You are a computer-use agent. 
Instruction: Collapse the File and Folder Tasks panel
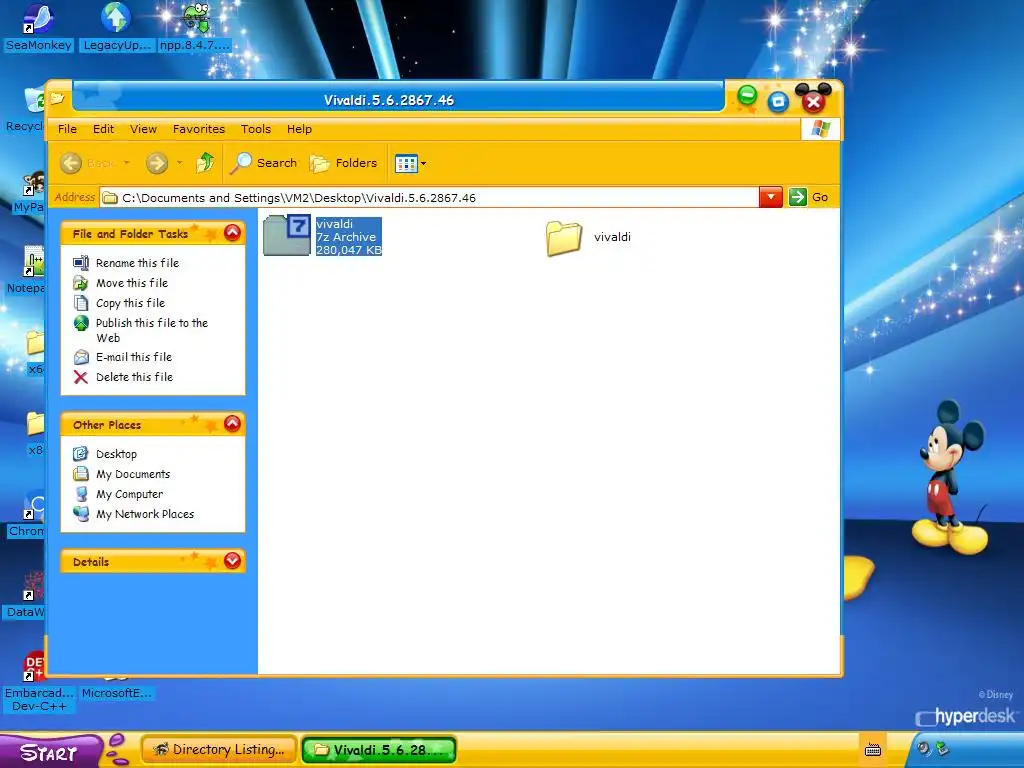pos(232,232)
